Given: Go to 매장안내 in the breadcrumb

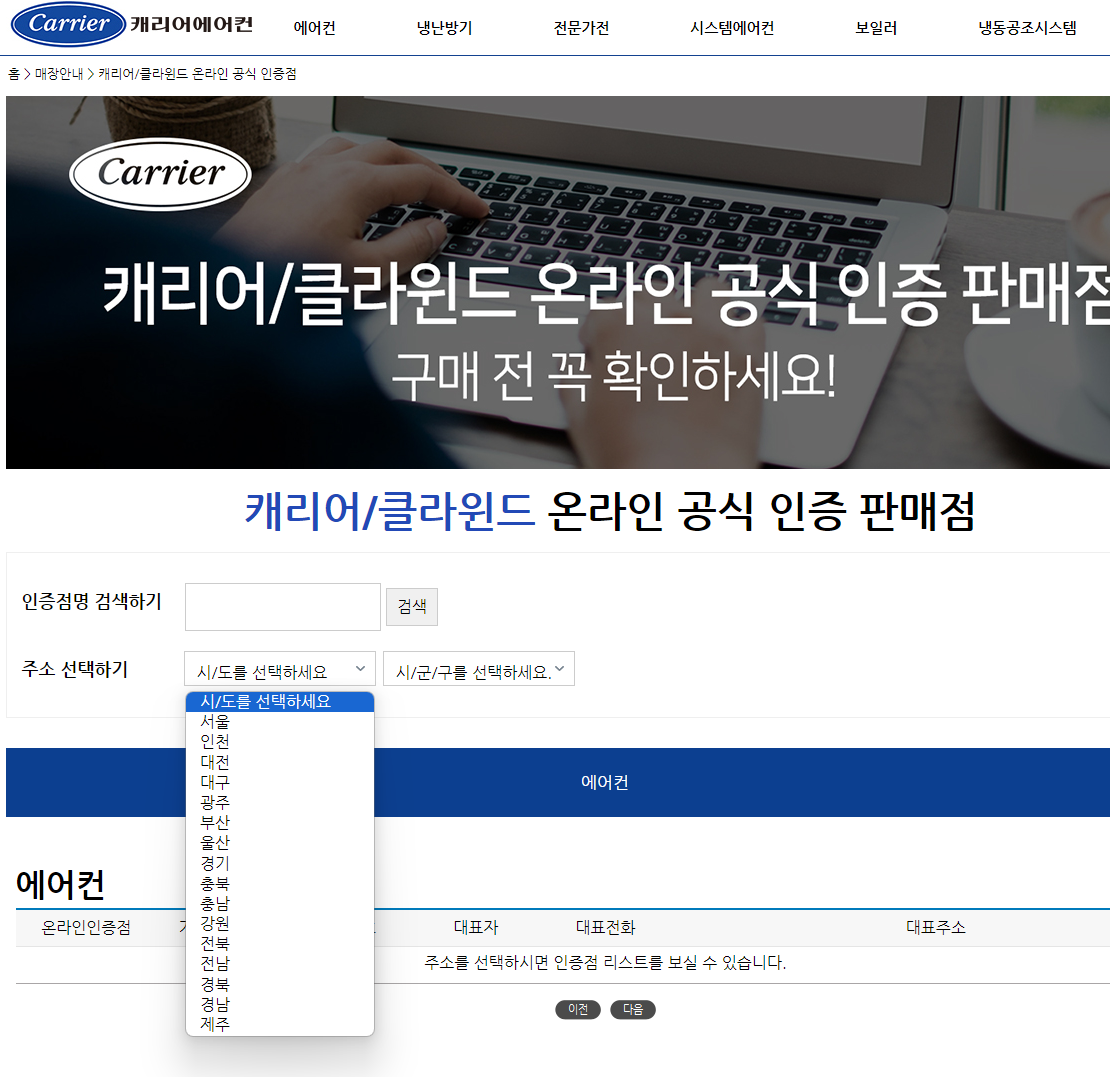Looking at the screenshot, I should (59, 74).
